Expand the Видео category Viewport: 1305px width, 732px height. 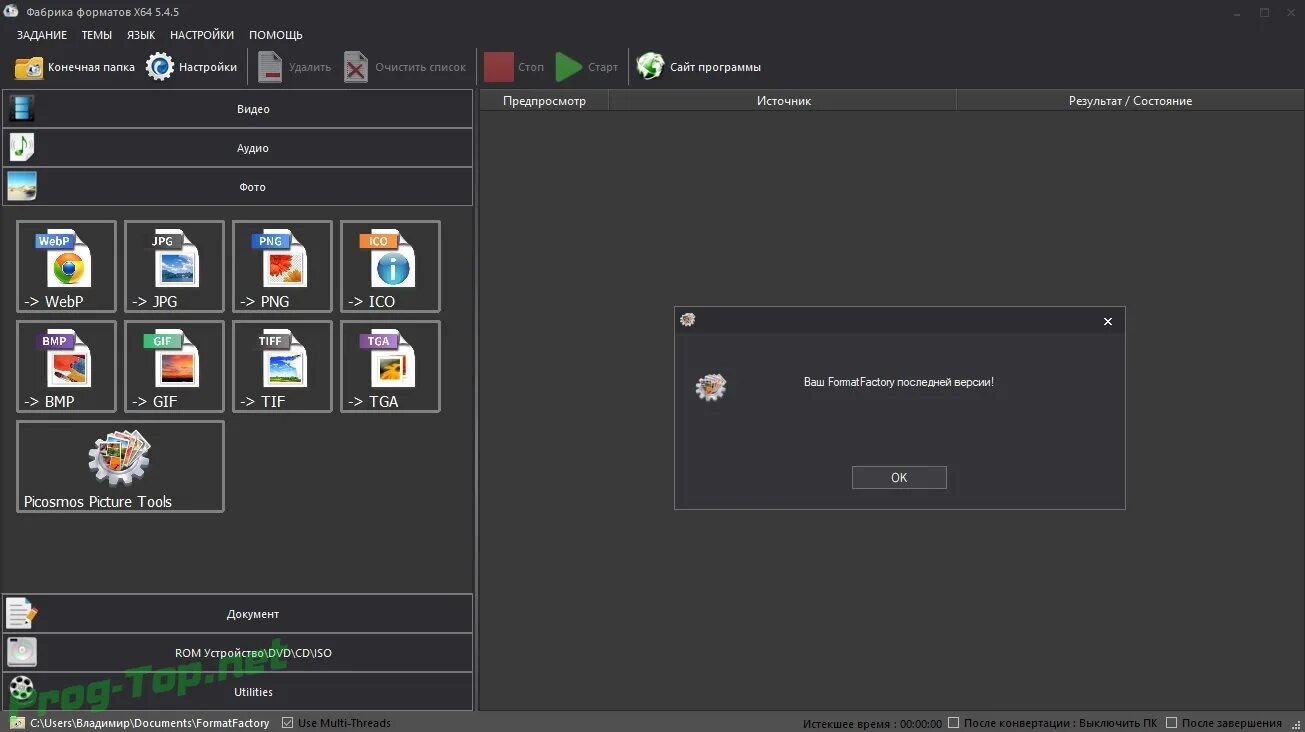[237, 109]
